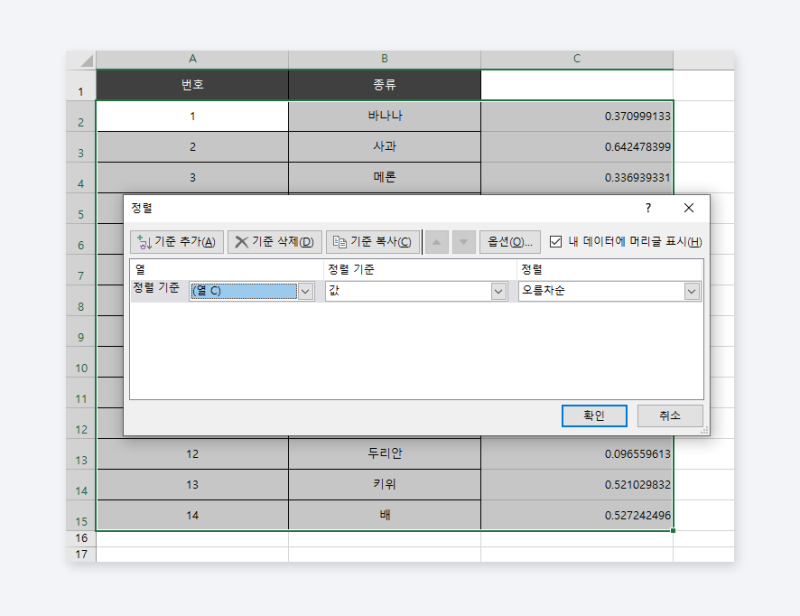The height and width of the screenshot is (616, 800).
Task: Click cell with value 0.096559613
Action: pyautogui.click(x=577, y=454)
